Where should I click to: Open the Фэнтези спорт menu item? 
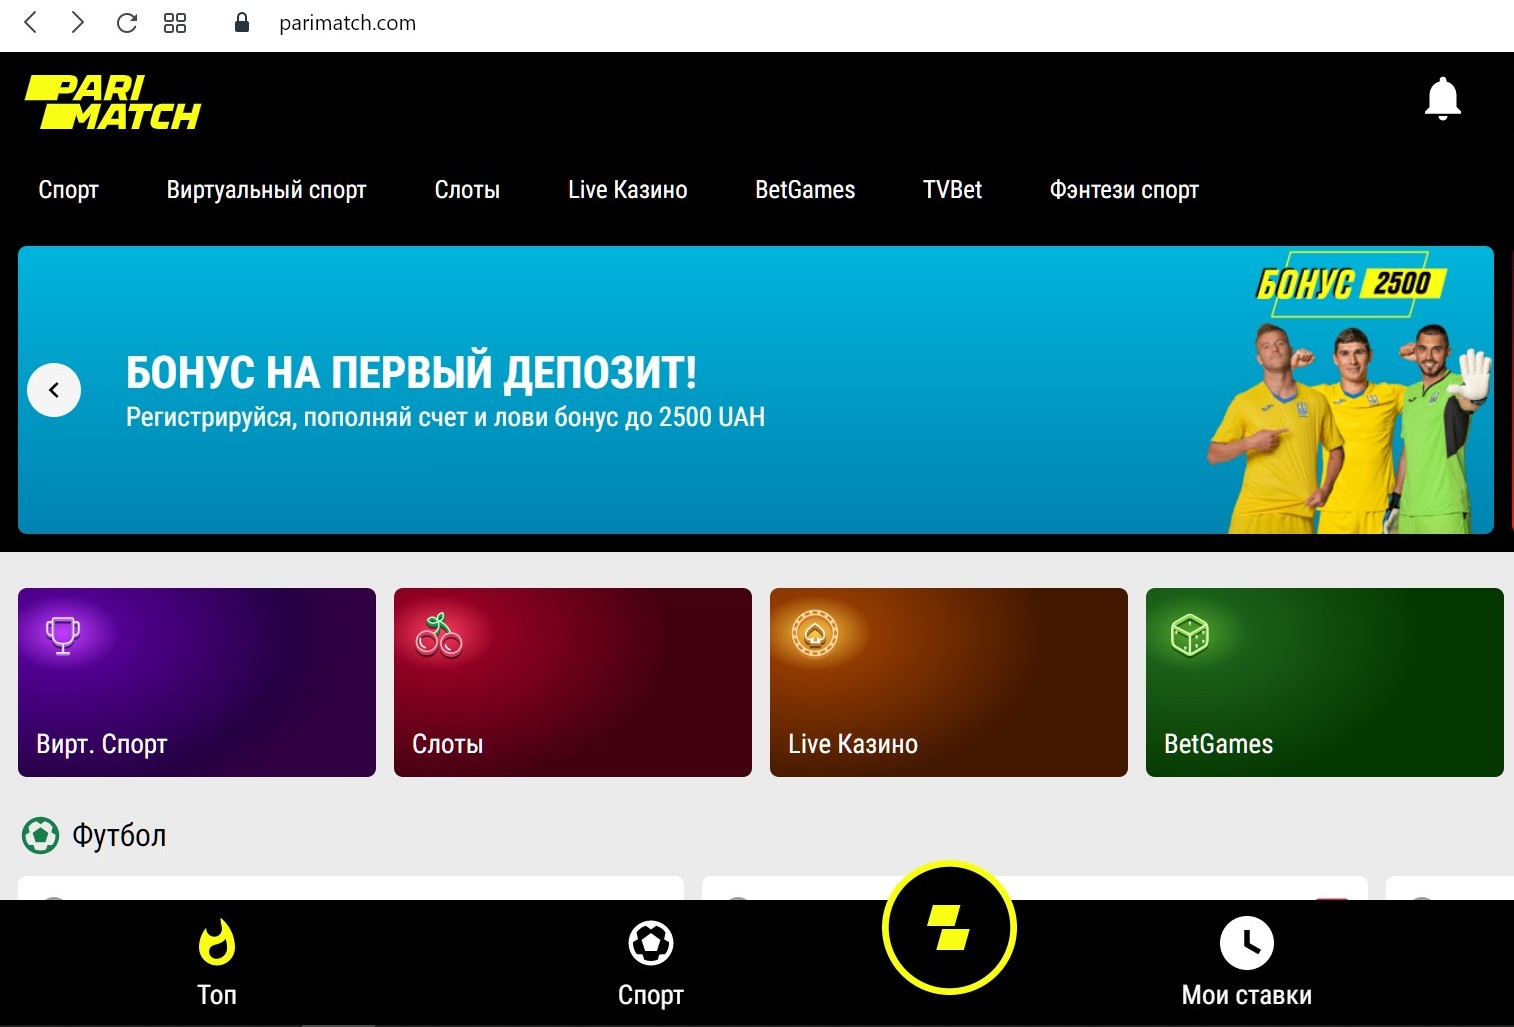point(1124,190)
